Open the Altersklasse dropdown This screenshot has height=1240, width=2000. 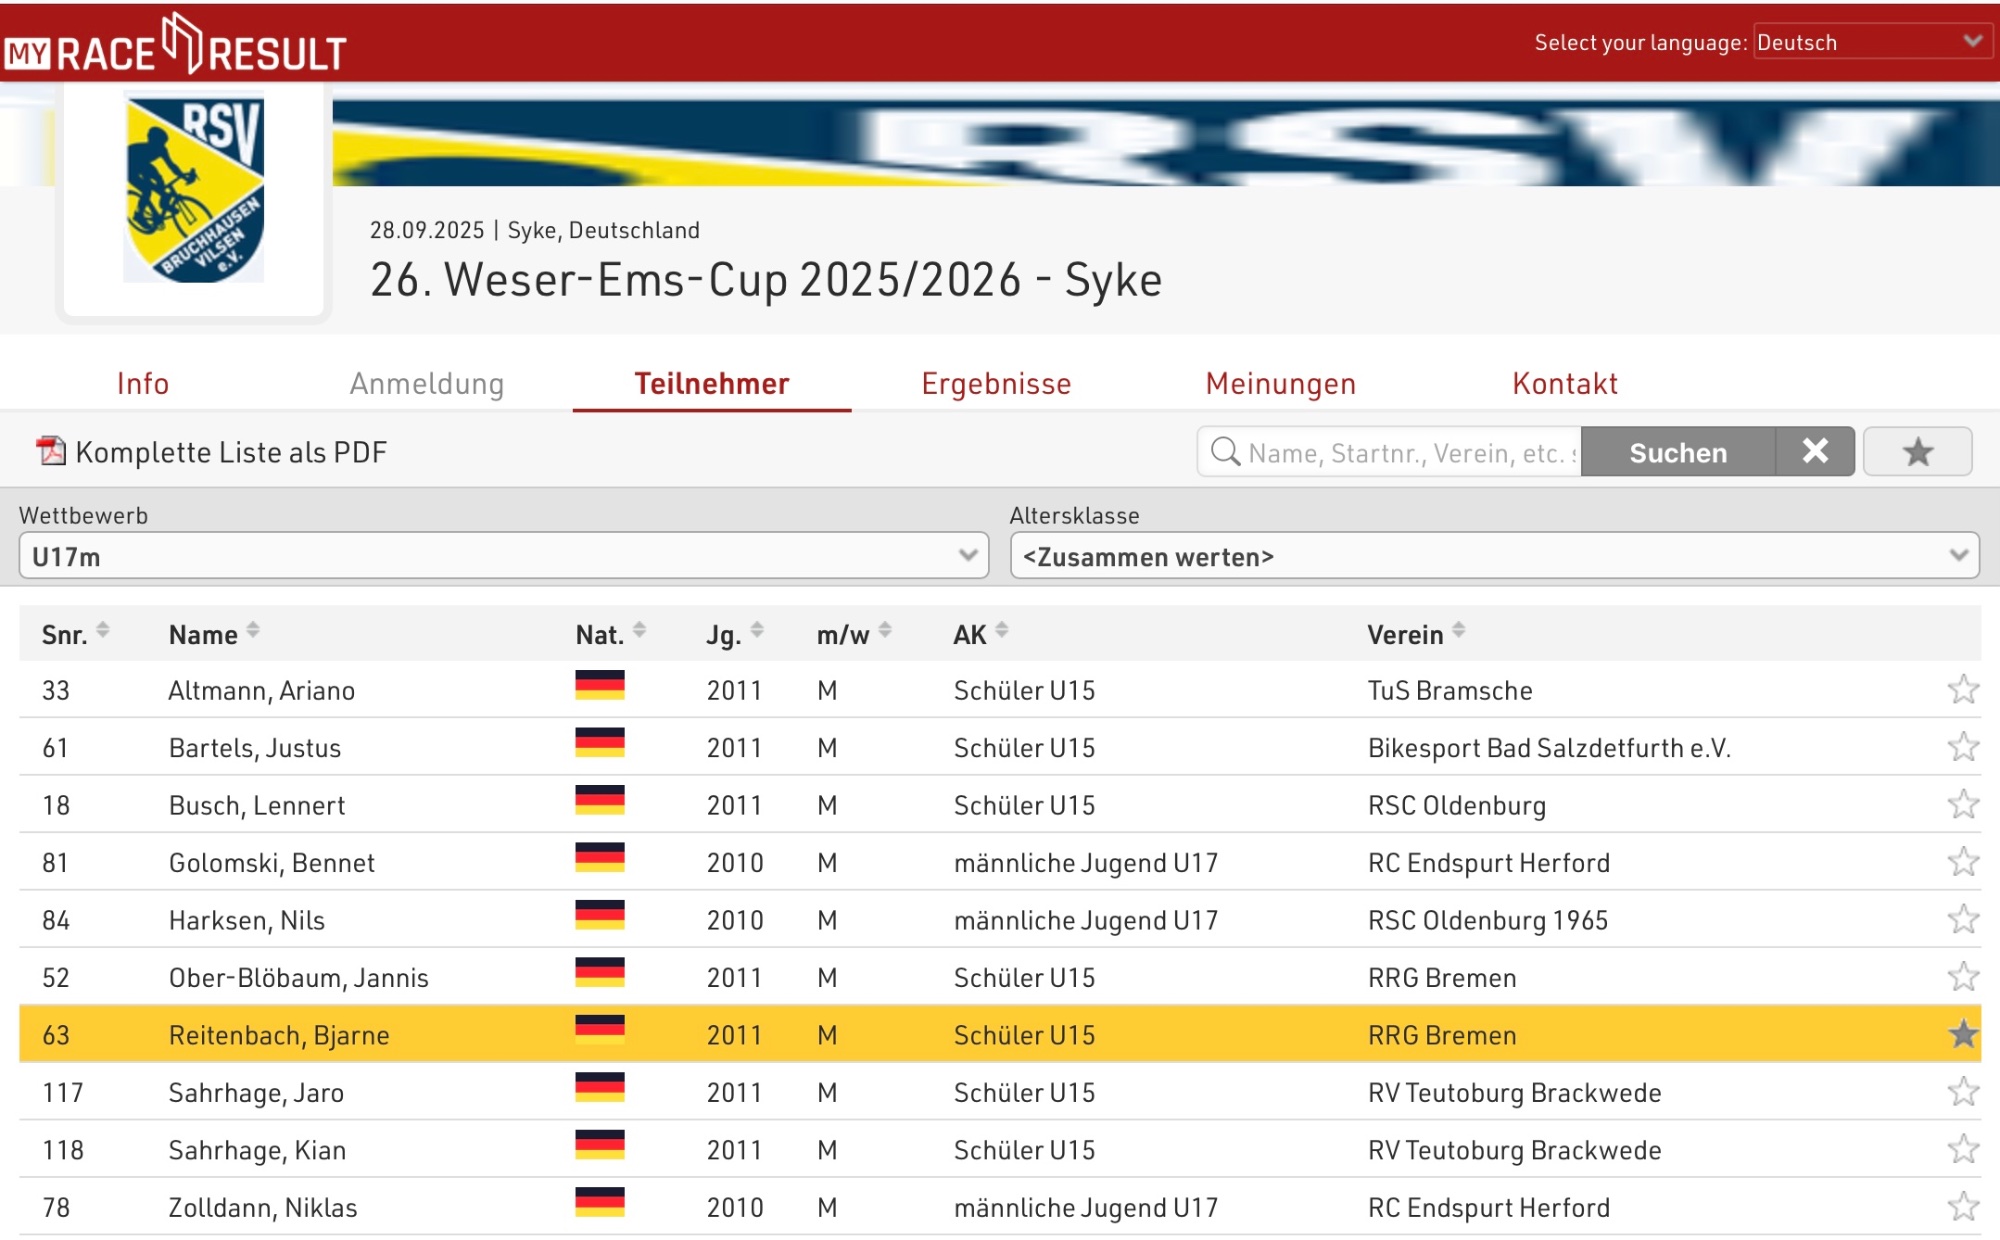point(1494,556)
